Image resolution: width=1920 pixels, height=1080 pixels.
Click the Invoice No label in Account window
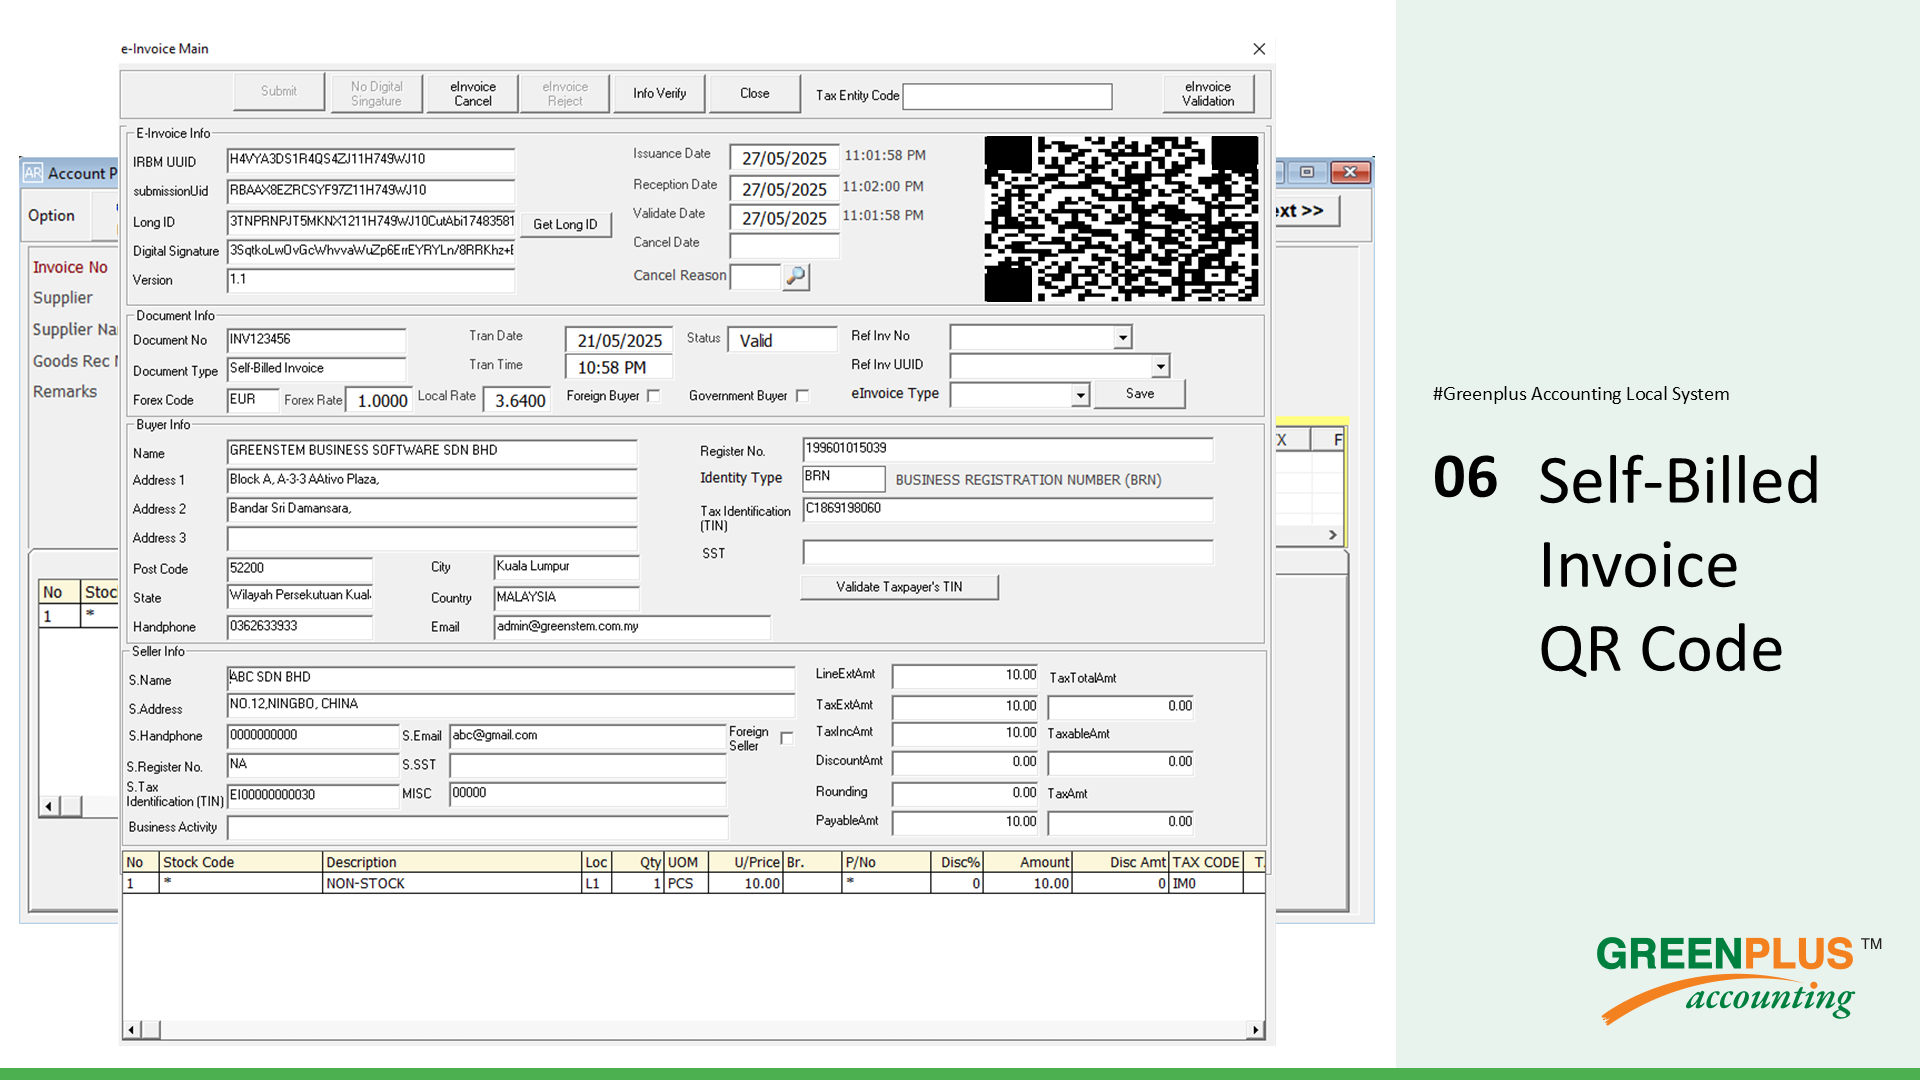(x=70, y=268)
